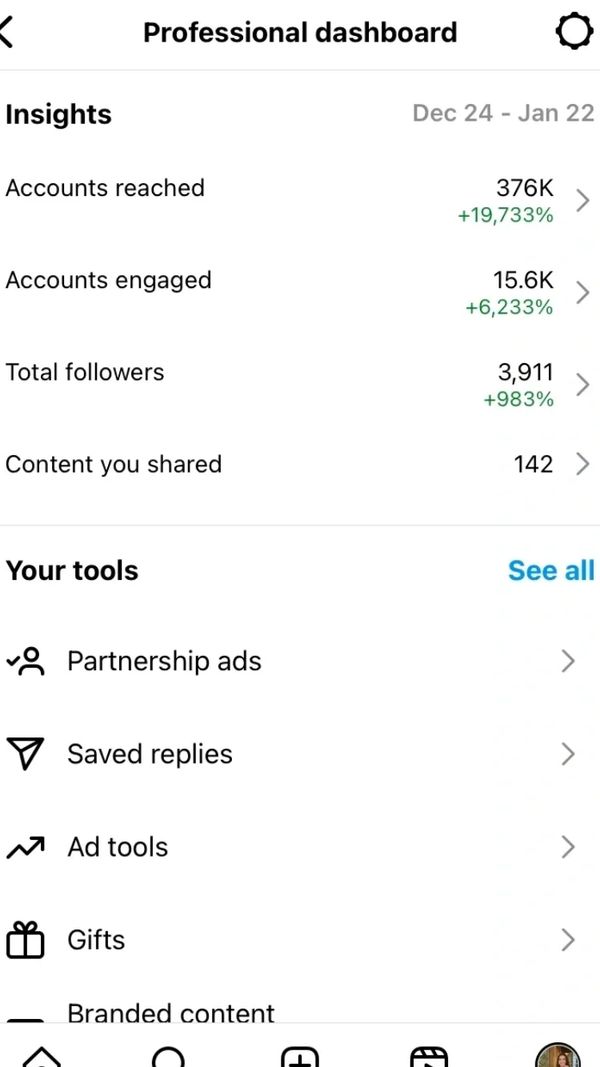Open the Branded content option
Screen dimensions: 600x1067
pos(170,1013)
